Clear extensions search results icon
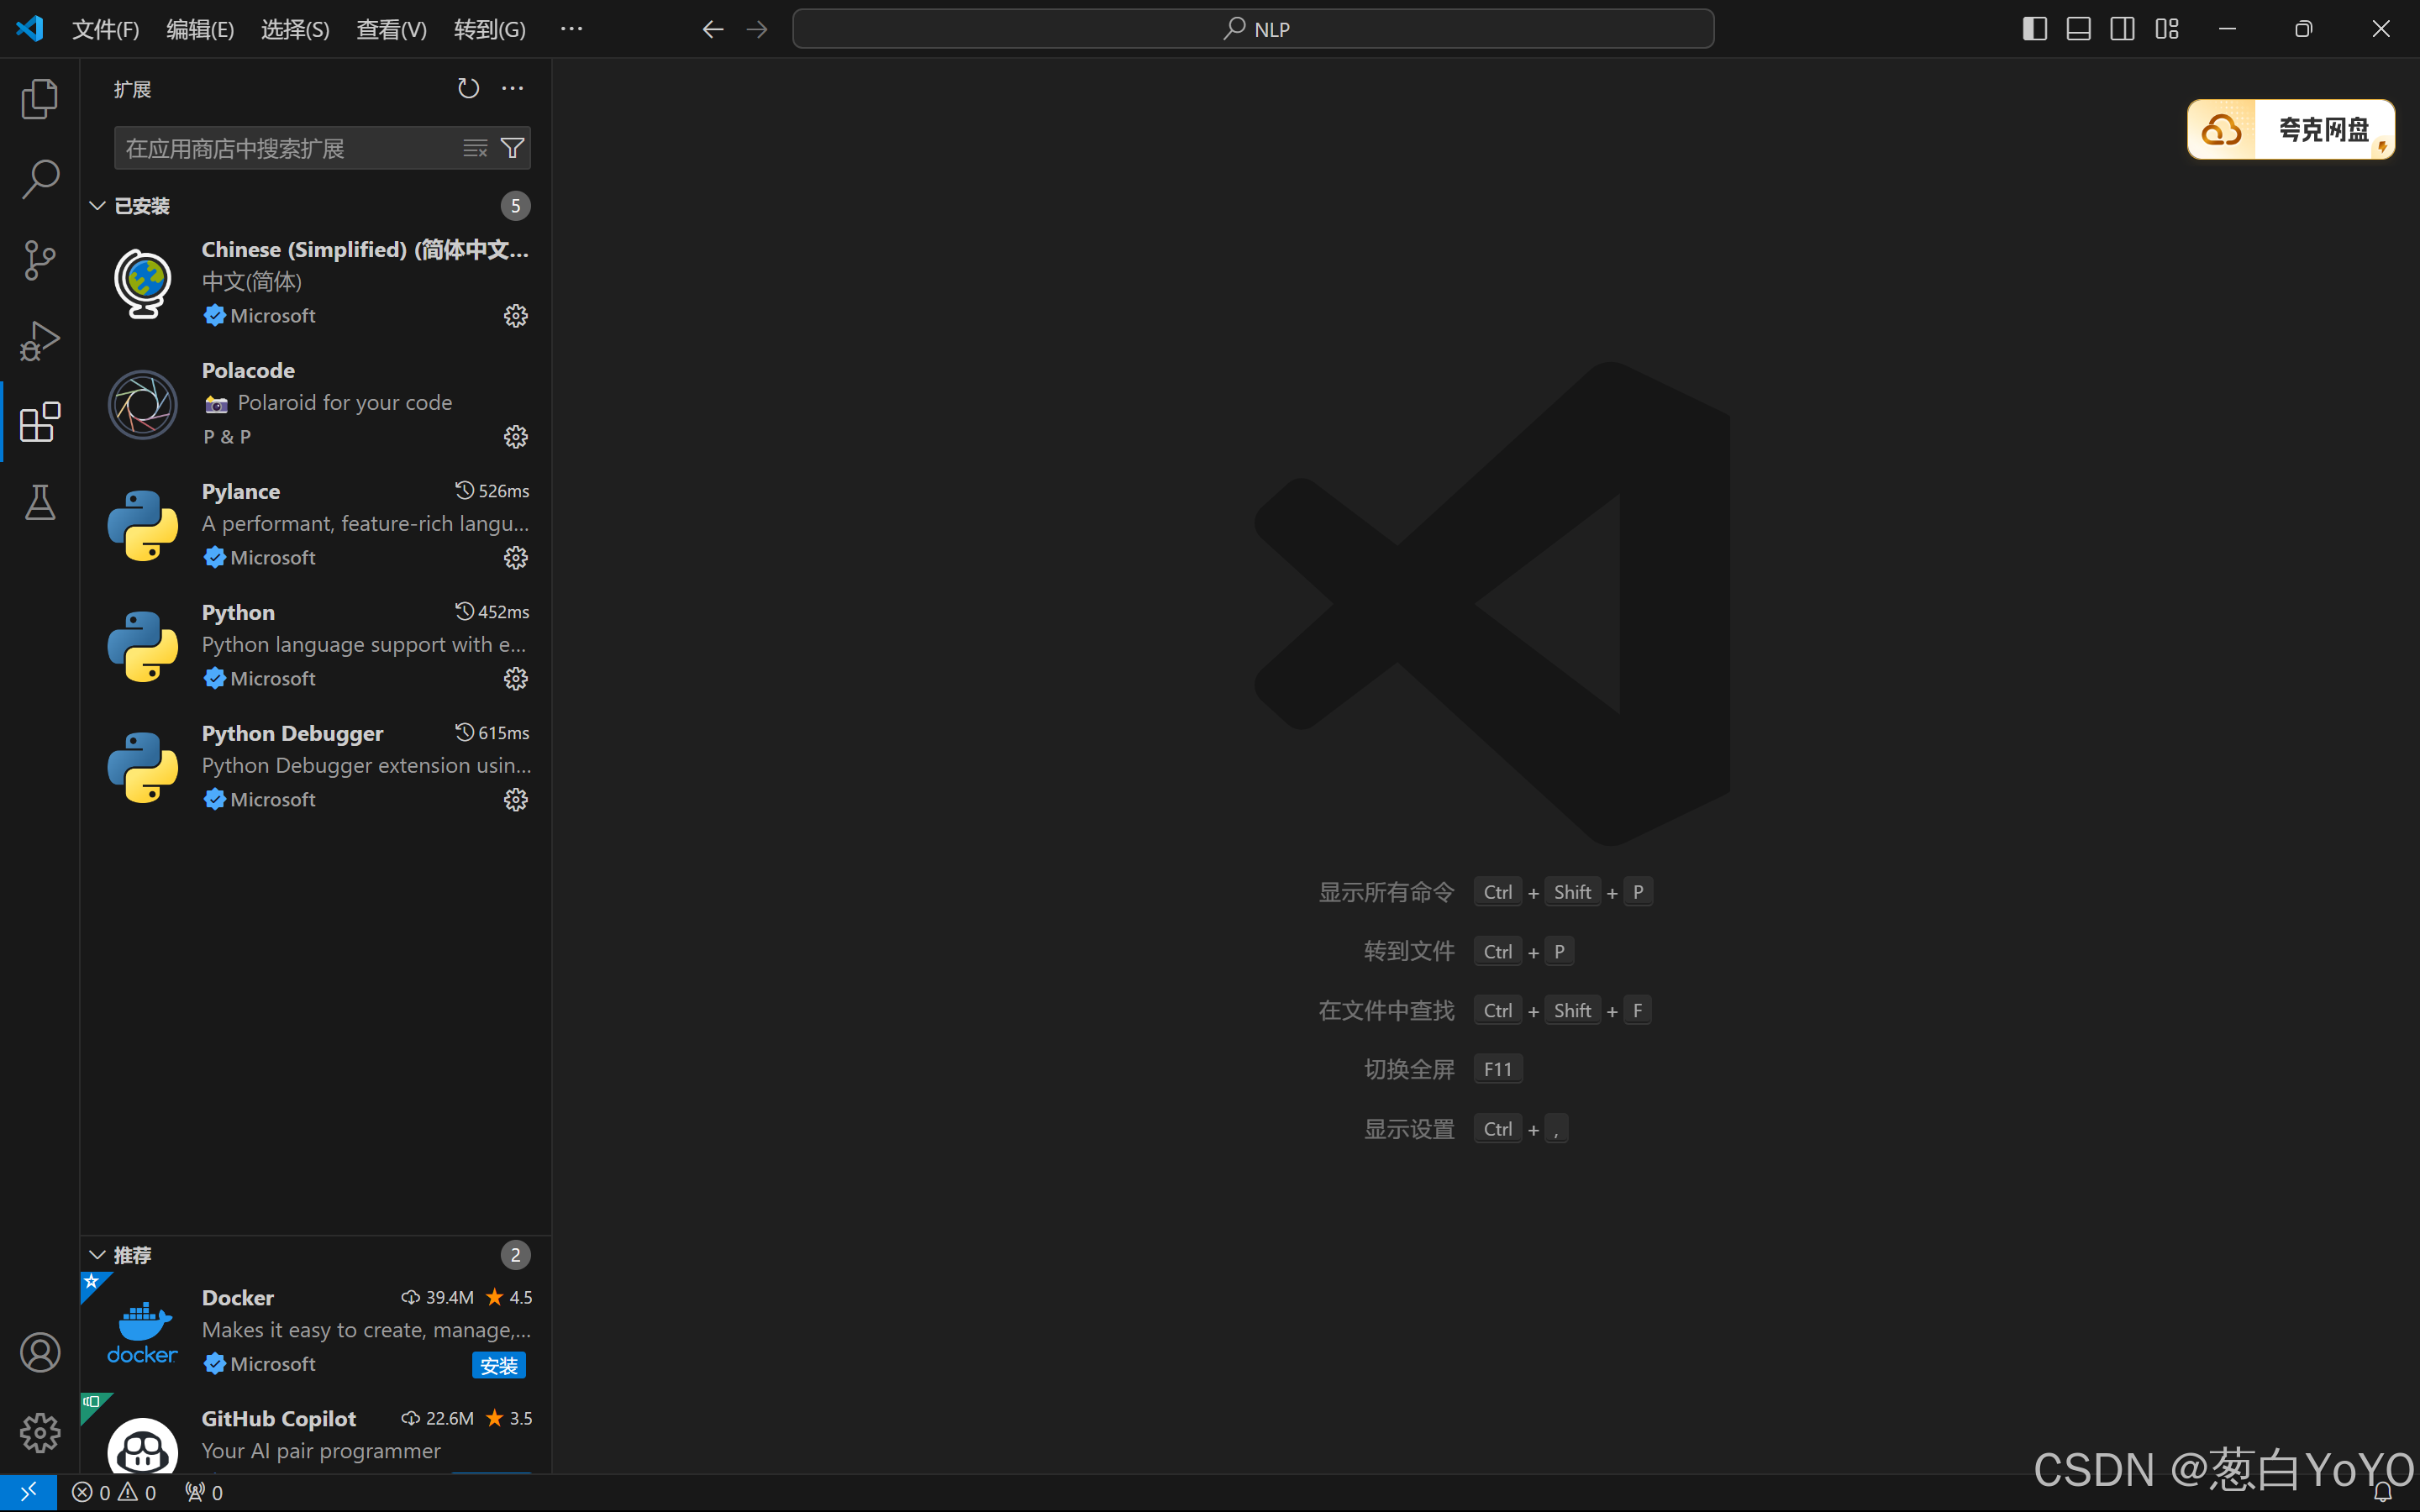Image resolution: width=2420 pixels, height=1512 pixels. pos(475,148)
